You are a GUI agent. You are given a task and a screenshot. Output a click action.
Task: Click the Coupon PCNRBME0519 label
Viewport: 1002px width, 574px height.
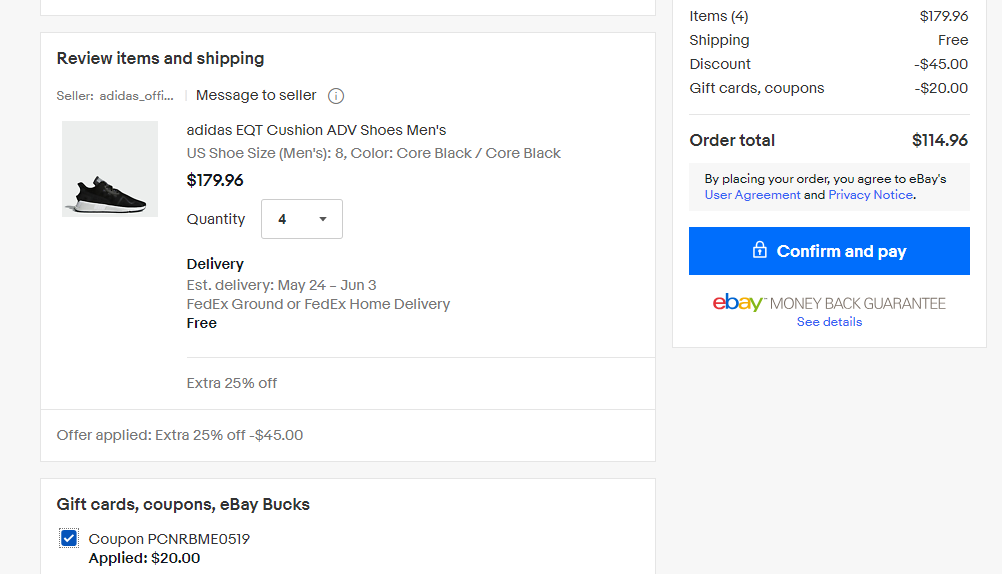169,539
